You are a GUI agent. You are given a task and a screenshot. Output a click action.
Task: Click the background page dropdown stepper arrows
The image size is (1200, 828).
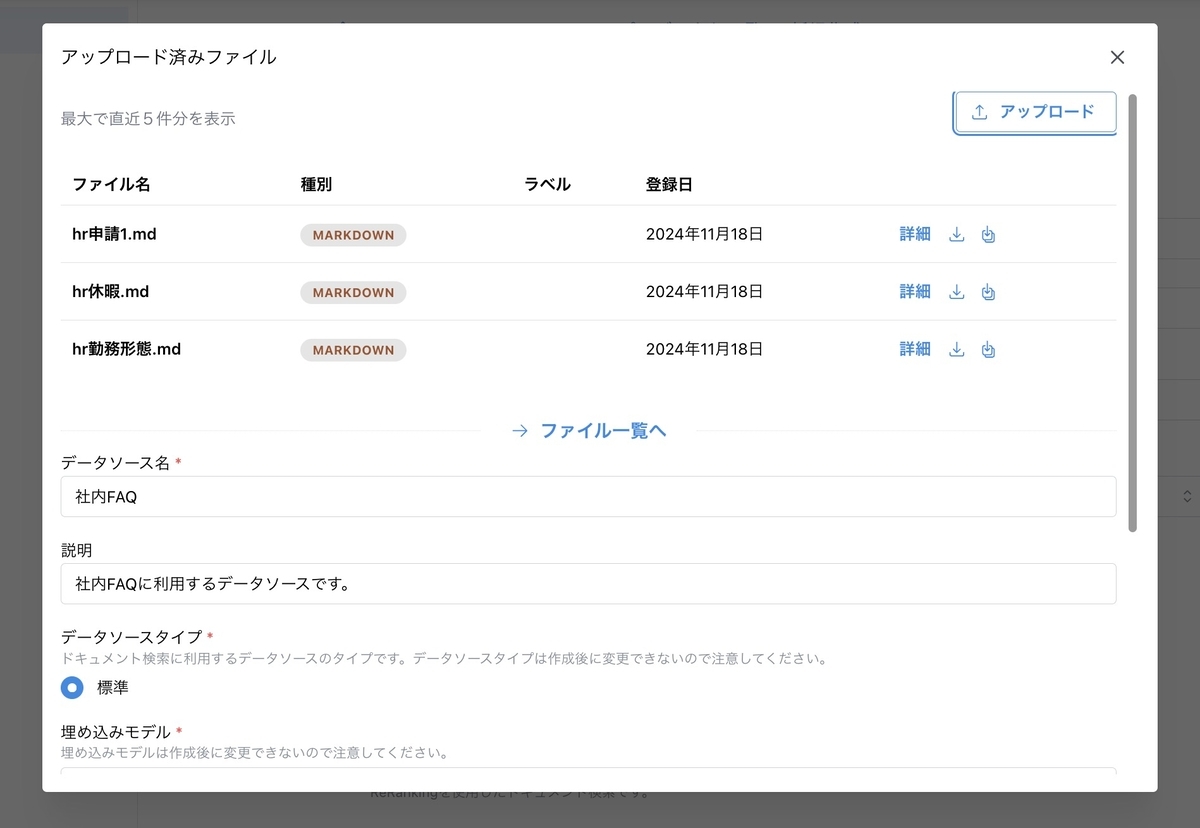[x=1187, y=496]
